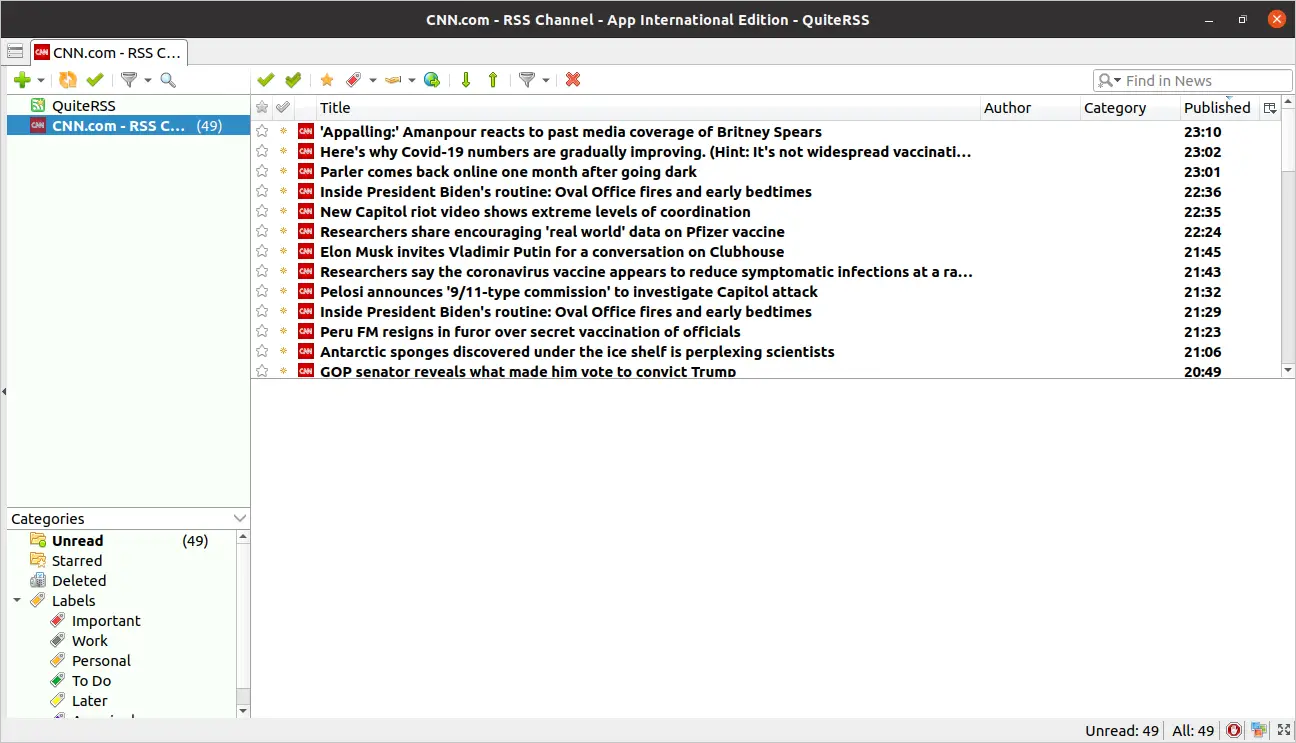Select the QuiteRSS feed in the feeds tree

pos(128,105)
